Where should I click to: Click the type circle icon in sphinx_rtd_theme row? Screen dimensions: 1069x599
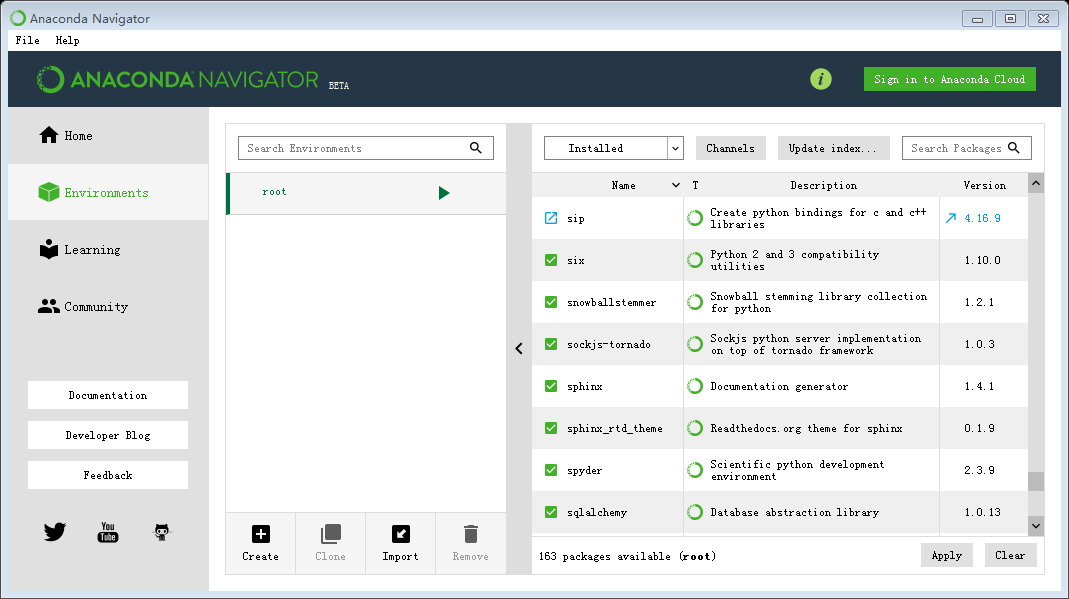click(695, 428)
